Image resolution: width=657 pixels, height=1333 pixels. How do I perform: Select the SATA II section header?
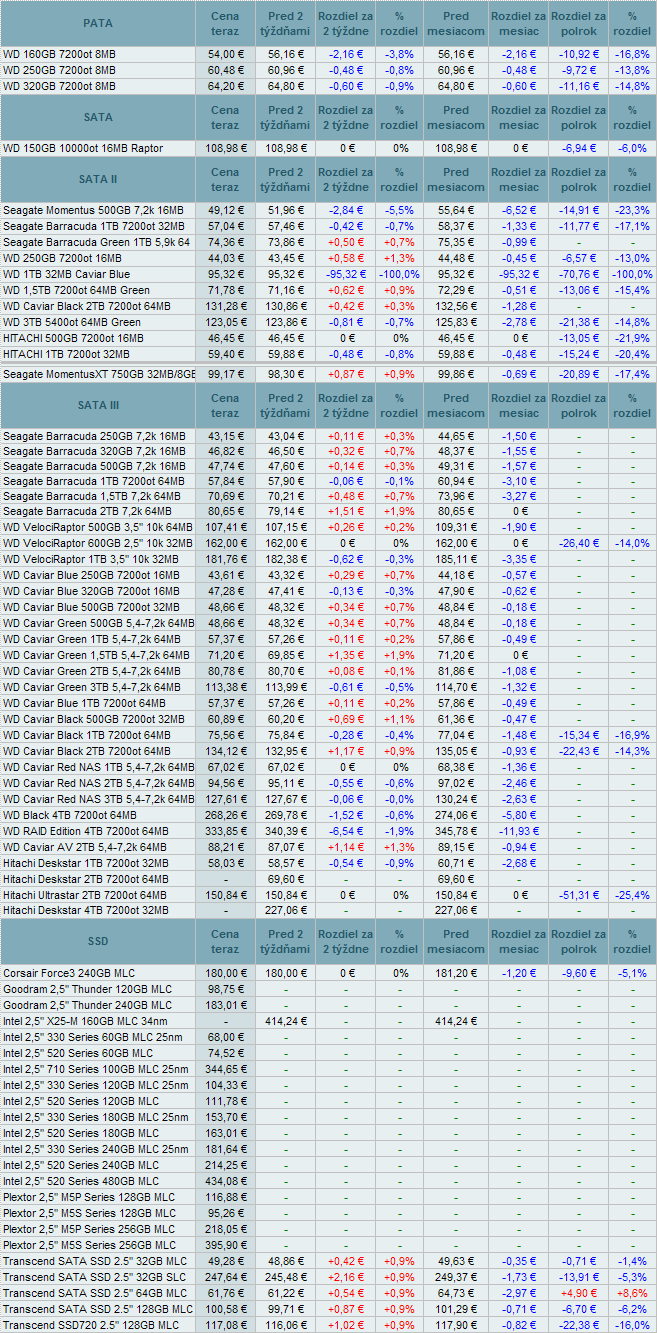click(x=98, y=179)
